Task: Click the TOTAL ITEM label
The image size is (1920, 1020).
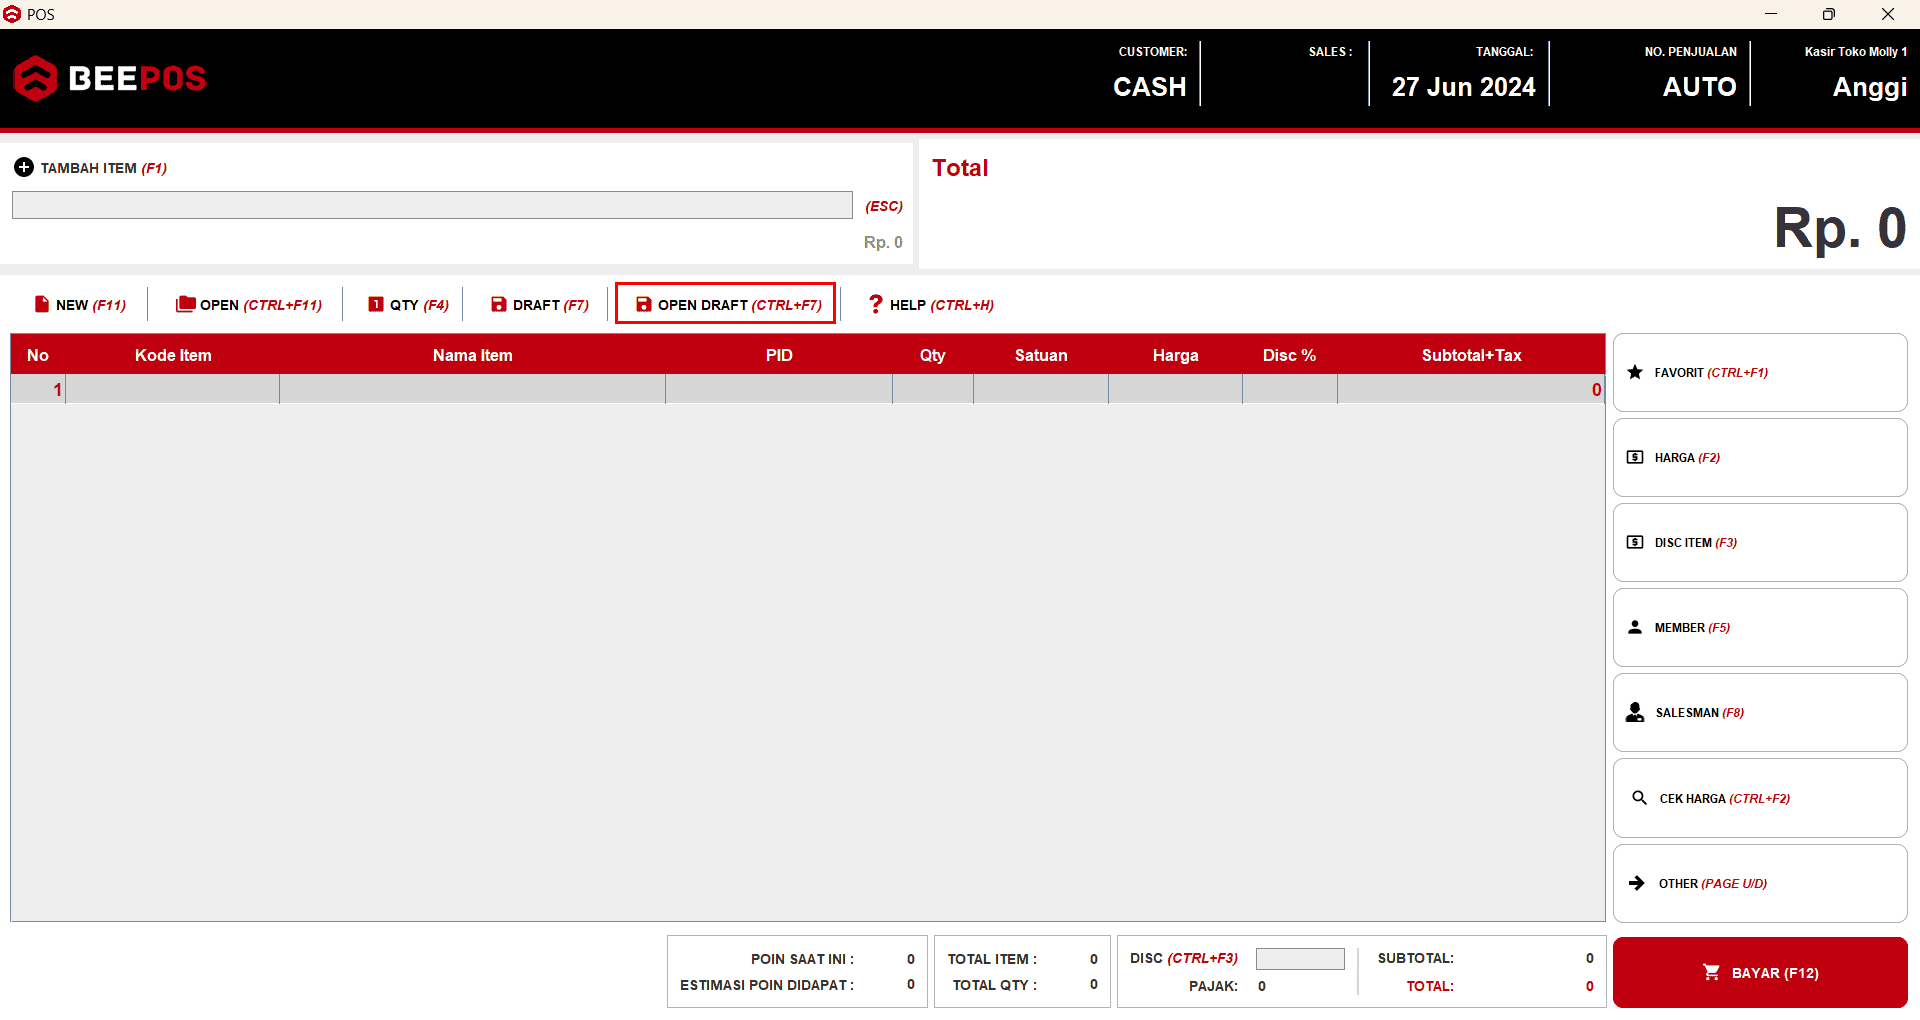Action: pos(992,959)
